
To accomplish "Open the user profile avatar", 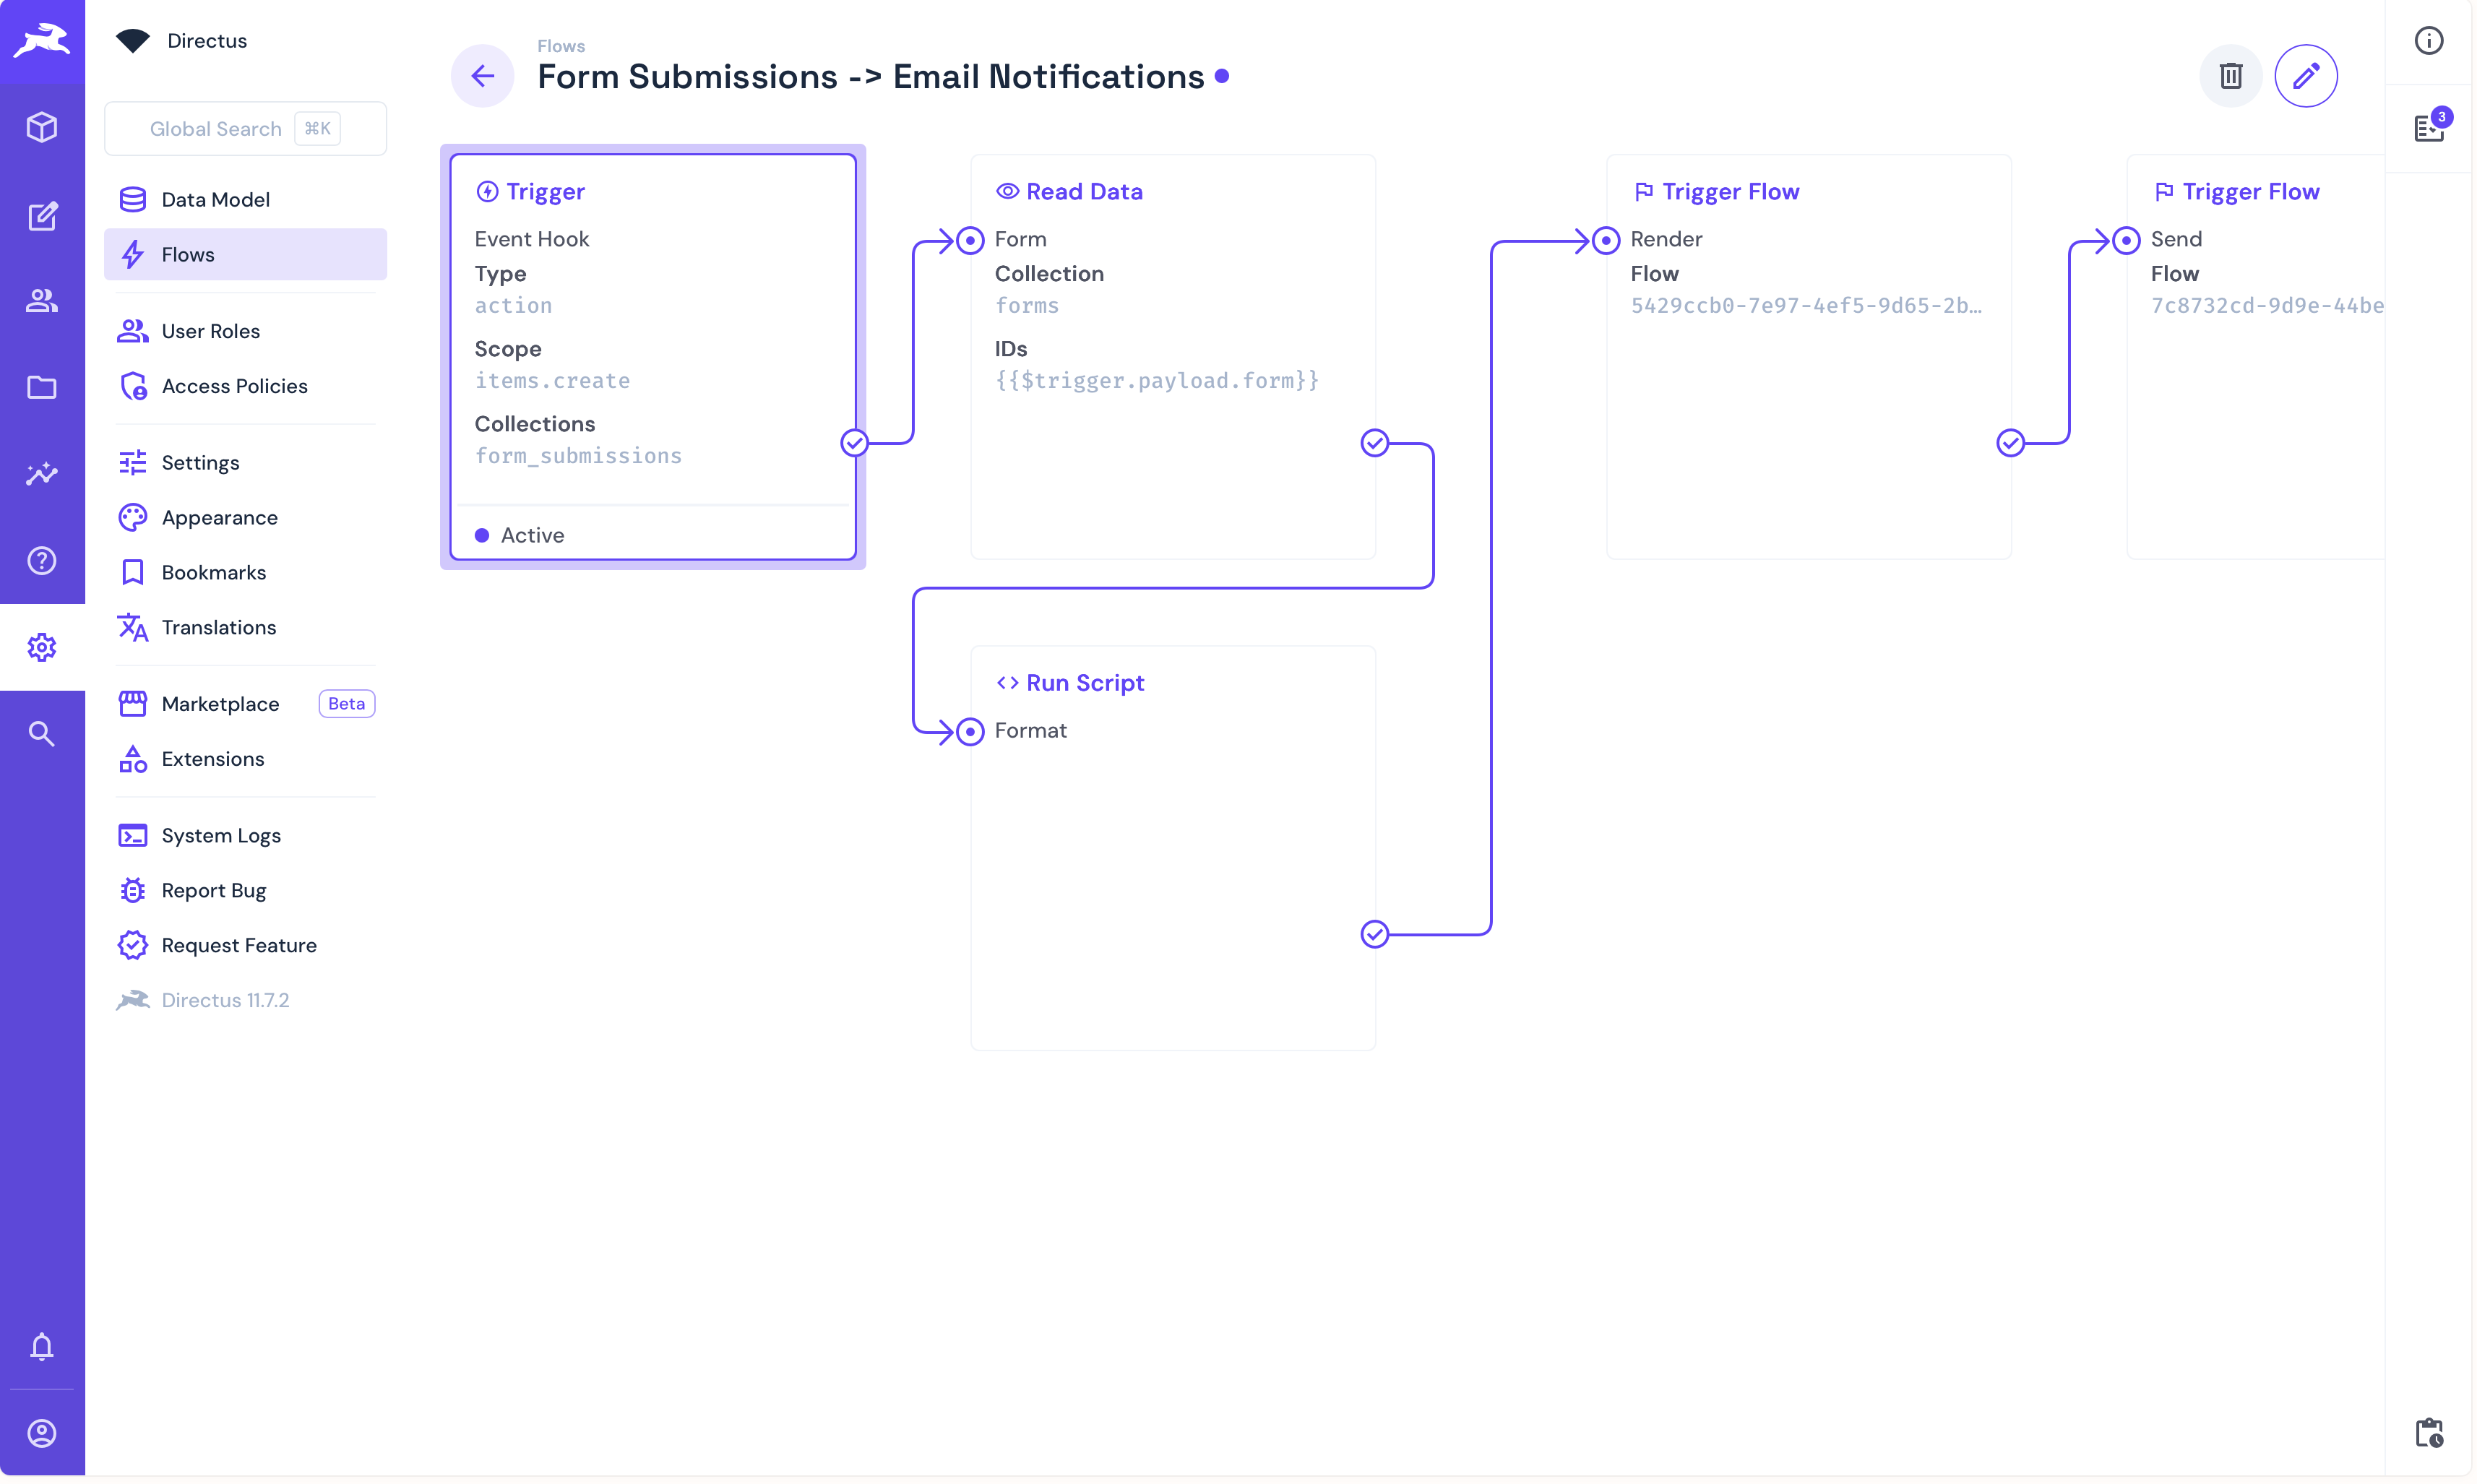I will coord(42,1433).
